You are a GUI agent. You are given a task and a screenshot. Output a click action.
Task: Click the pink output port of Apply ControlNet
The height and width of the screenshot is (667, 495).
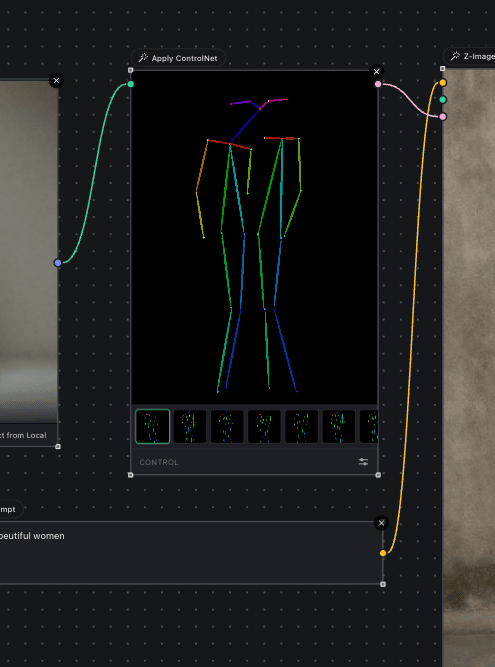click(x=378, y=84)
